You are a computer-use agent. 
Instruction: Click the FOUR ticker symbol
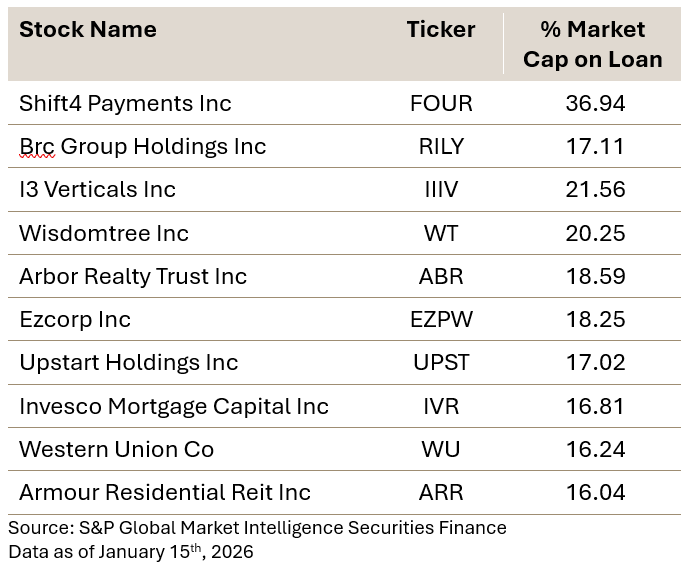coord(441,103)
